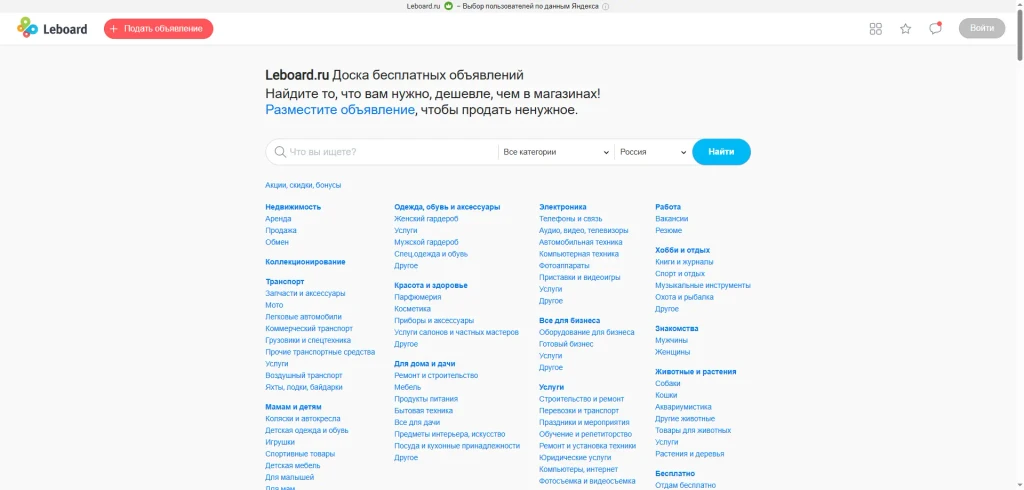
Task: Click Компьютерная техника
Action: click(579, 254)
